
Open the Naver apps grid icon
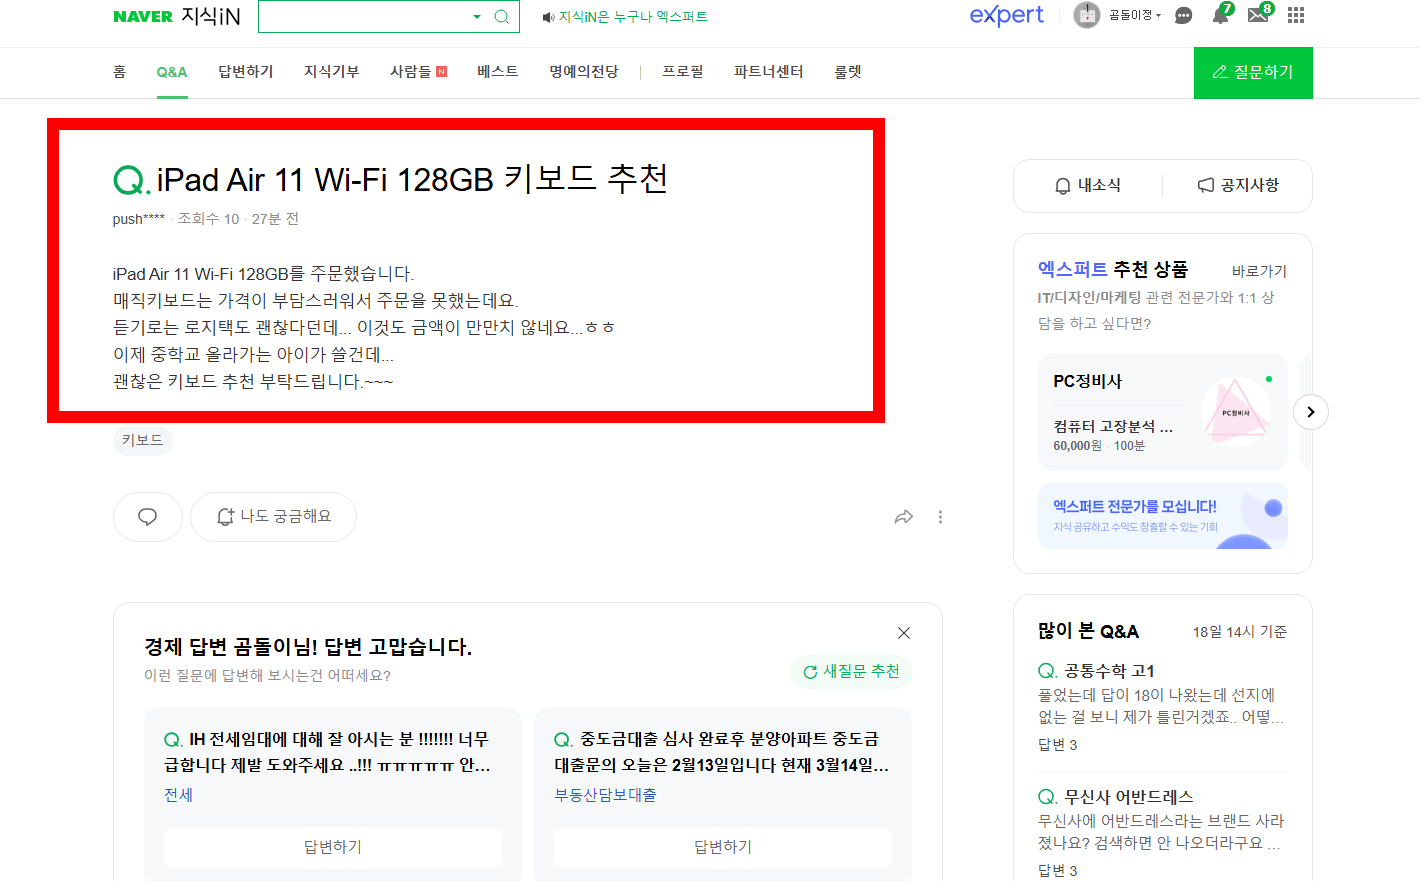click(1296, 15)
